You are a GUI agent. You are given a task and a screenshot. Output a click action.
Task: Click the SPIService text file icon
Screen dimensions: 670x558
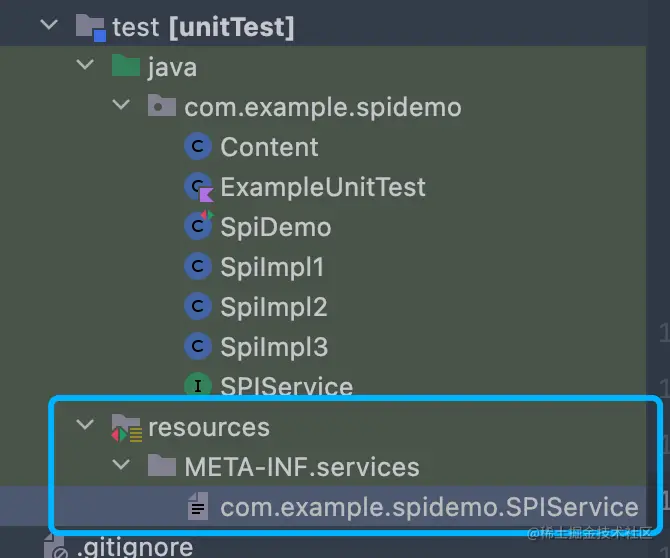pos(199,507)
